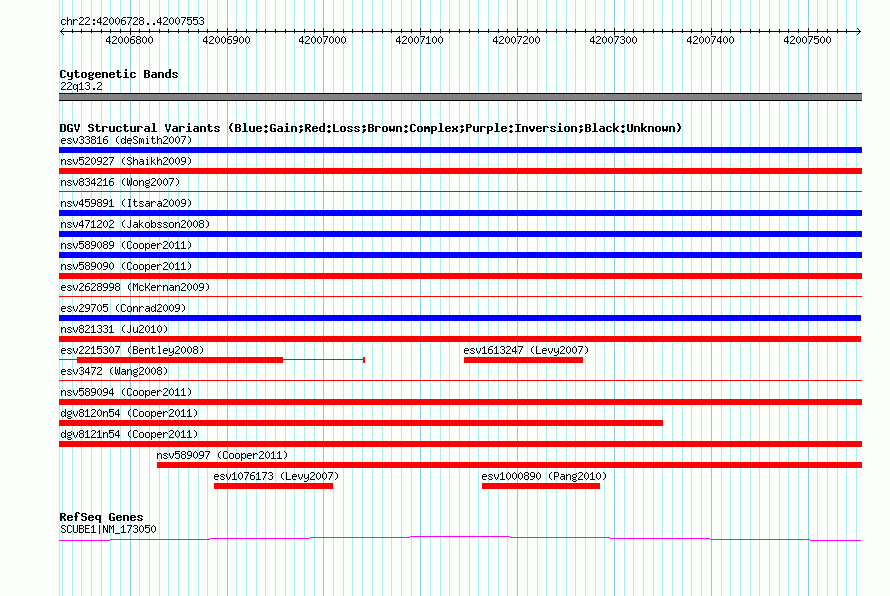Click the esv3472 (Wang2008) label
The image size is (890, 596).
[x=114, y=371]
